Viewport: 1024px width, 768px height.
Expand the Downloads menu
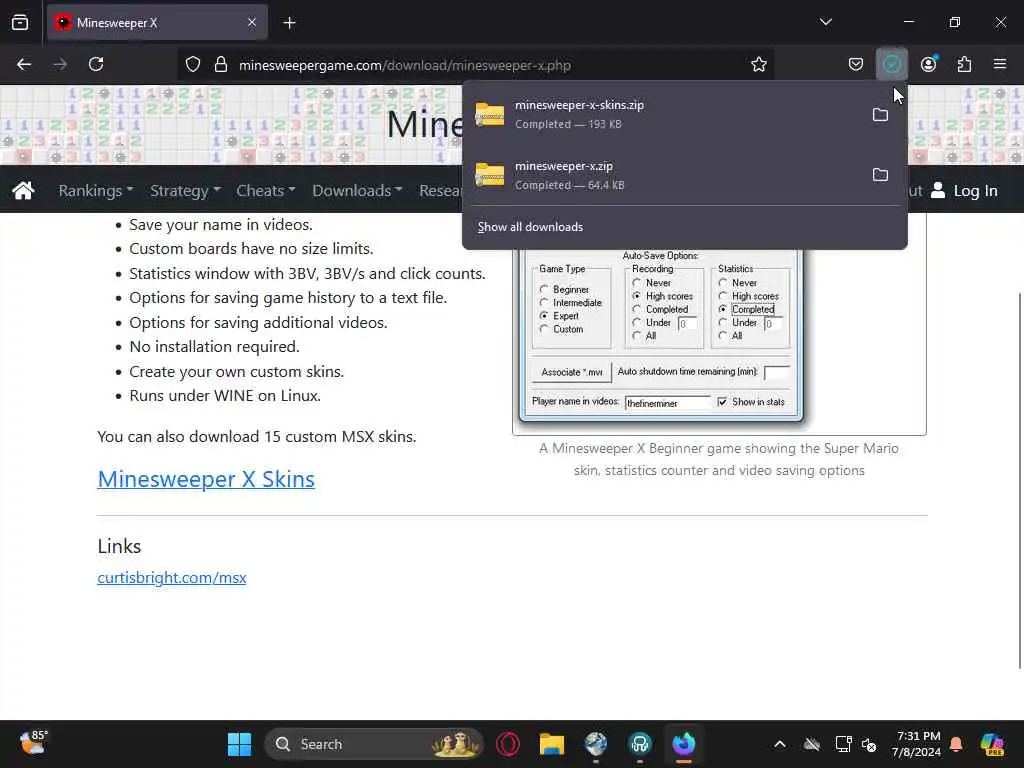pos(357,191)
